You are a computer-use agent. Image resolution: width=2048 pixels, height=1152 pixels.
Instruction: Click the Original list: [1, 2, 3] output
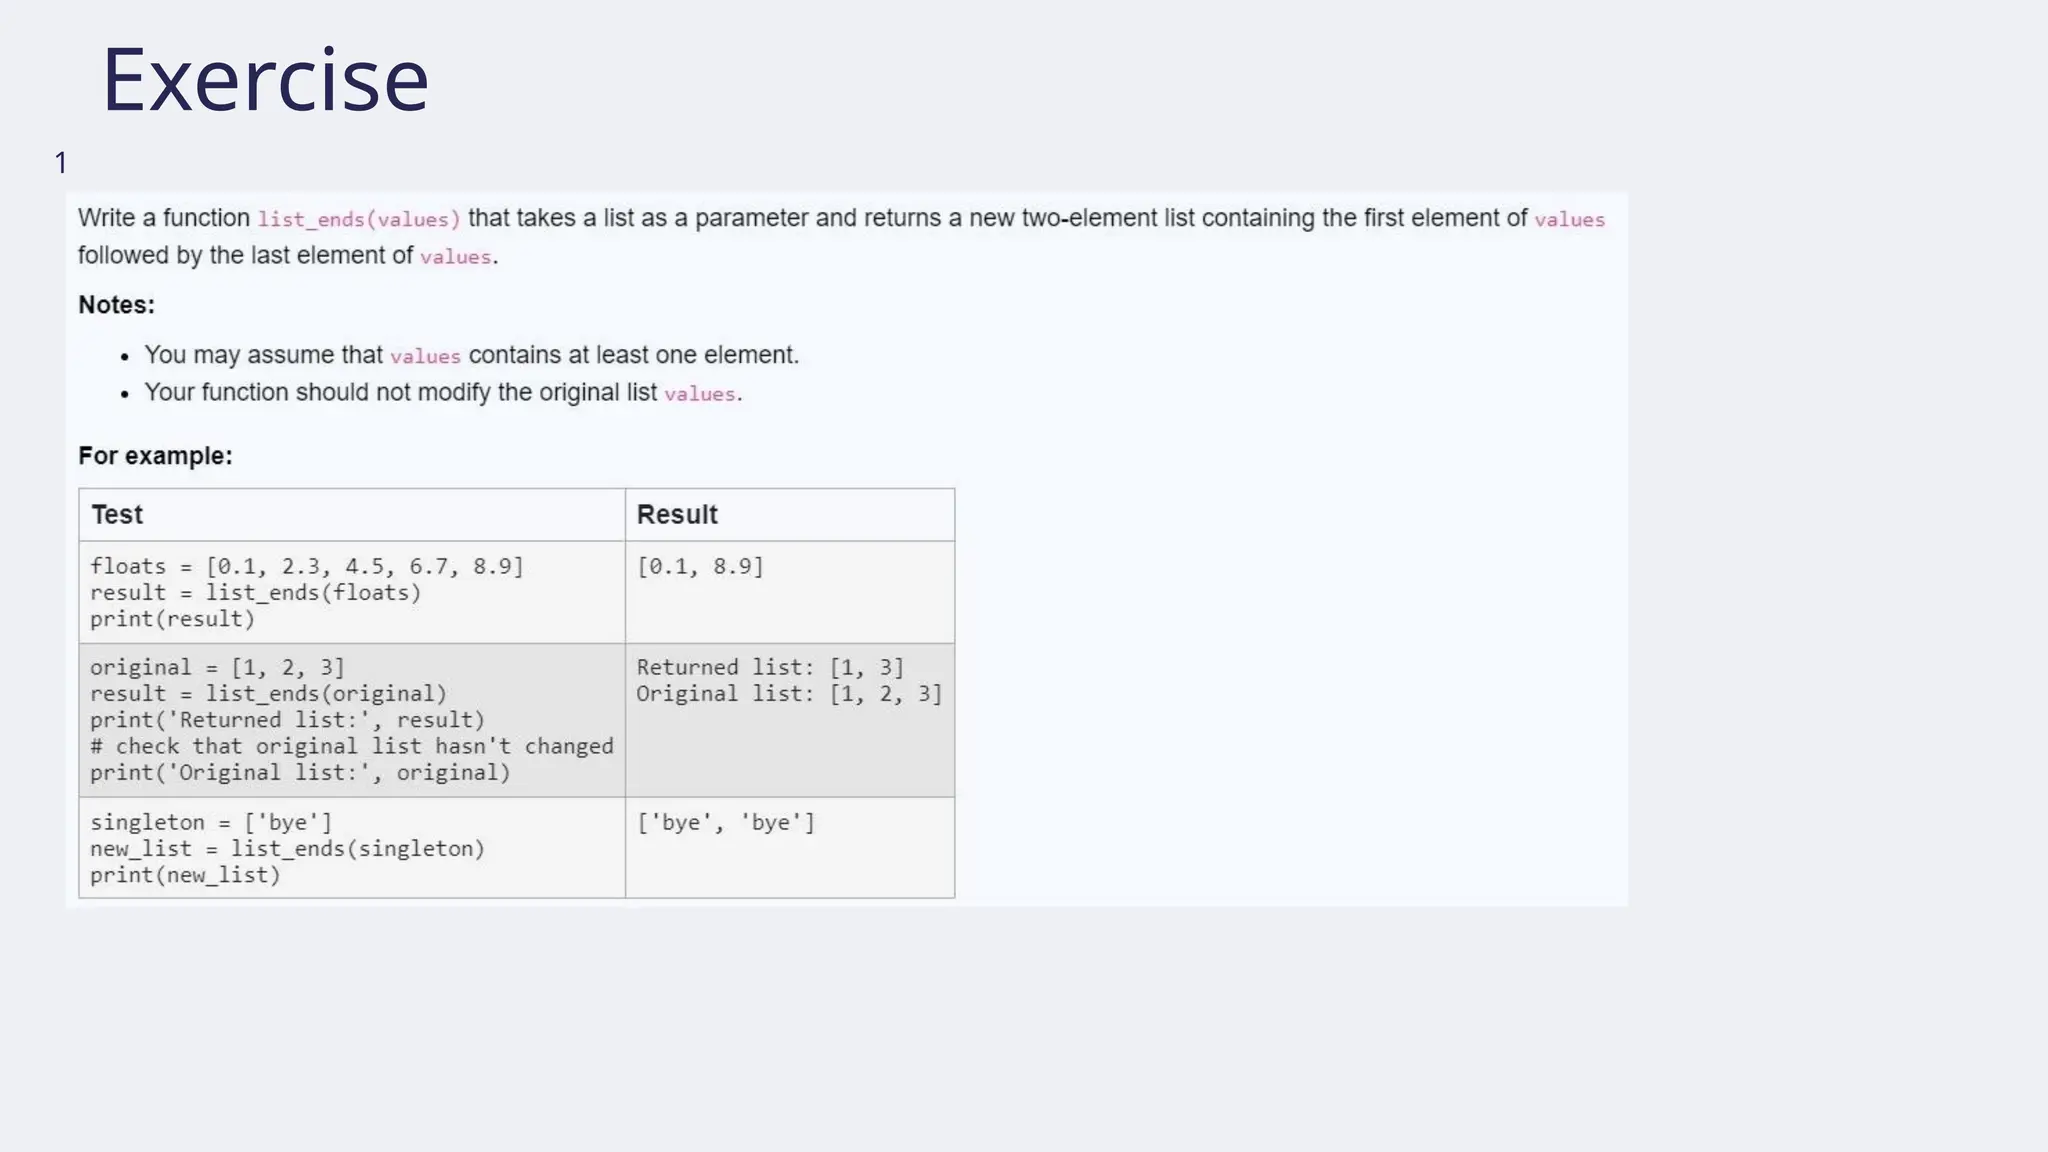[x=789, y=694]
